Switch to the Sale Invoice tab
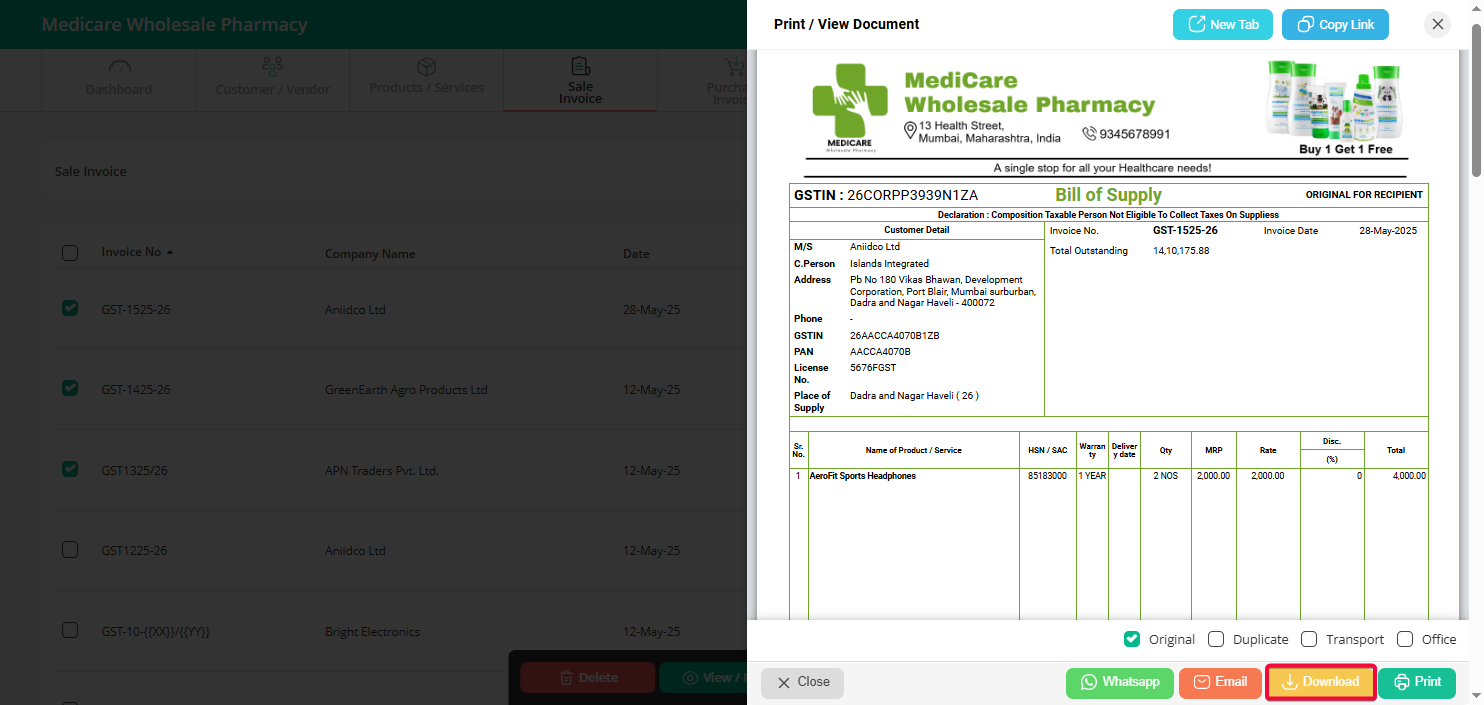Screen dimensions: 1484x705 tap(580, 80)
